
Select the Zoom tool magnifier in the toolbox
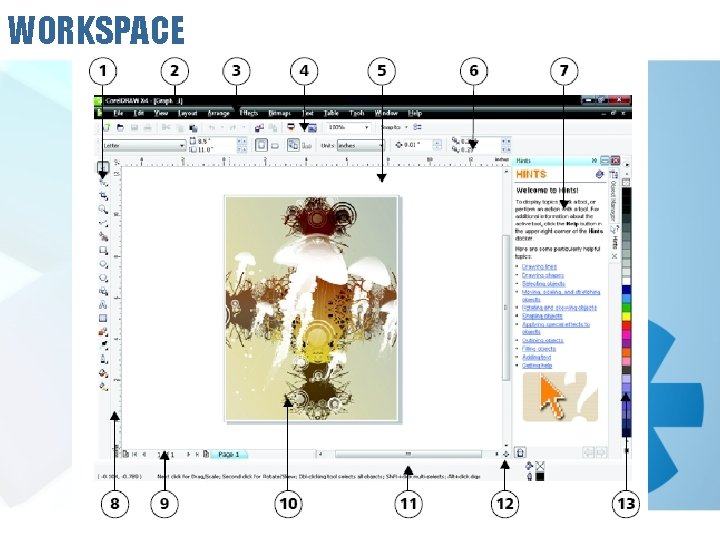point(104,210)
